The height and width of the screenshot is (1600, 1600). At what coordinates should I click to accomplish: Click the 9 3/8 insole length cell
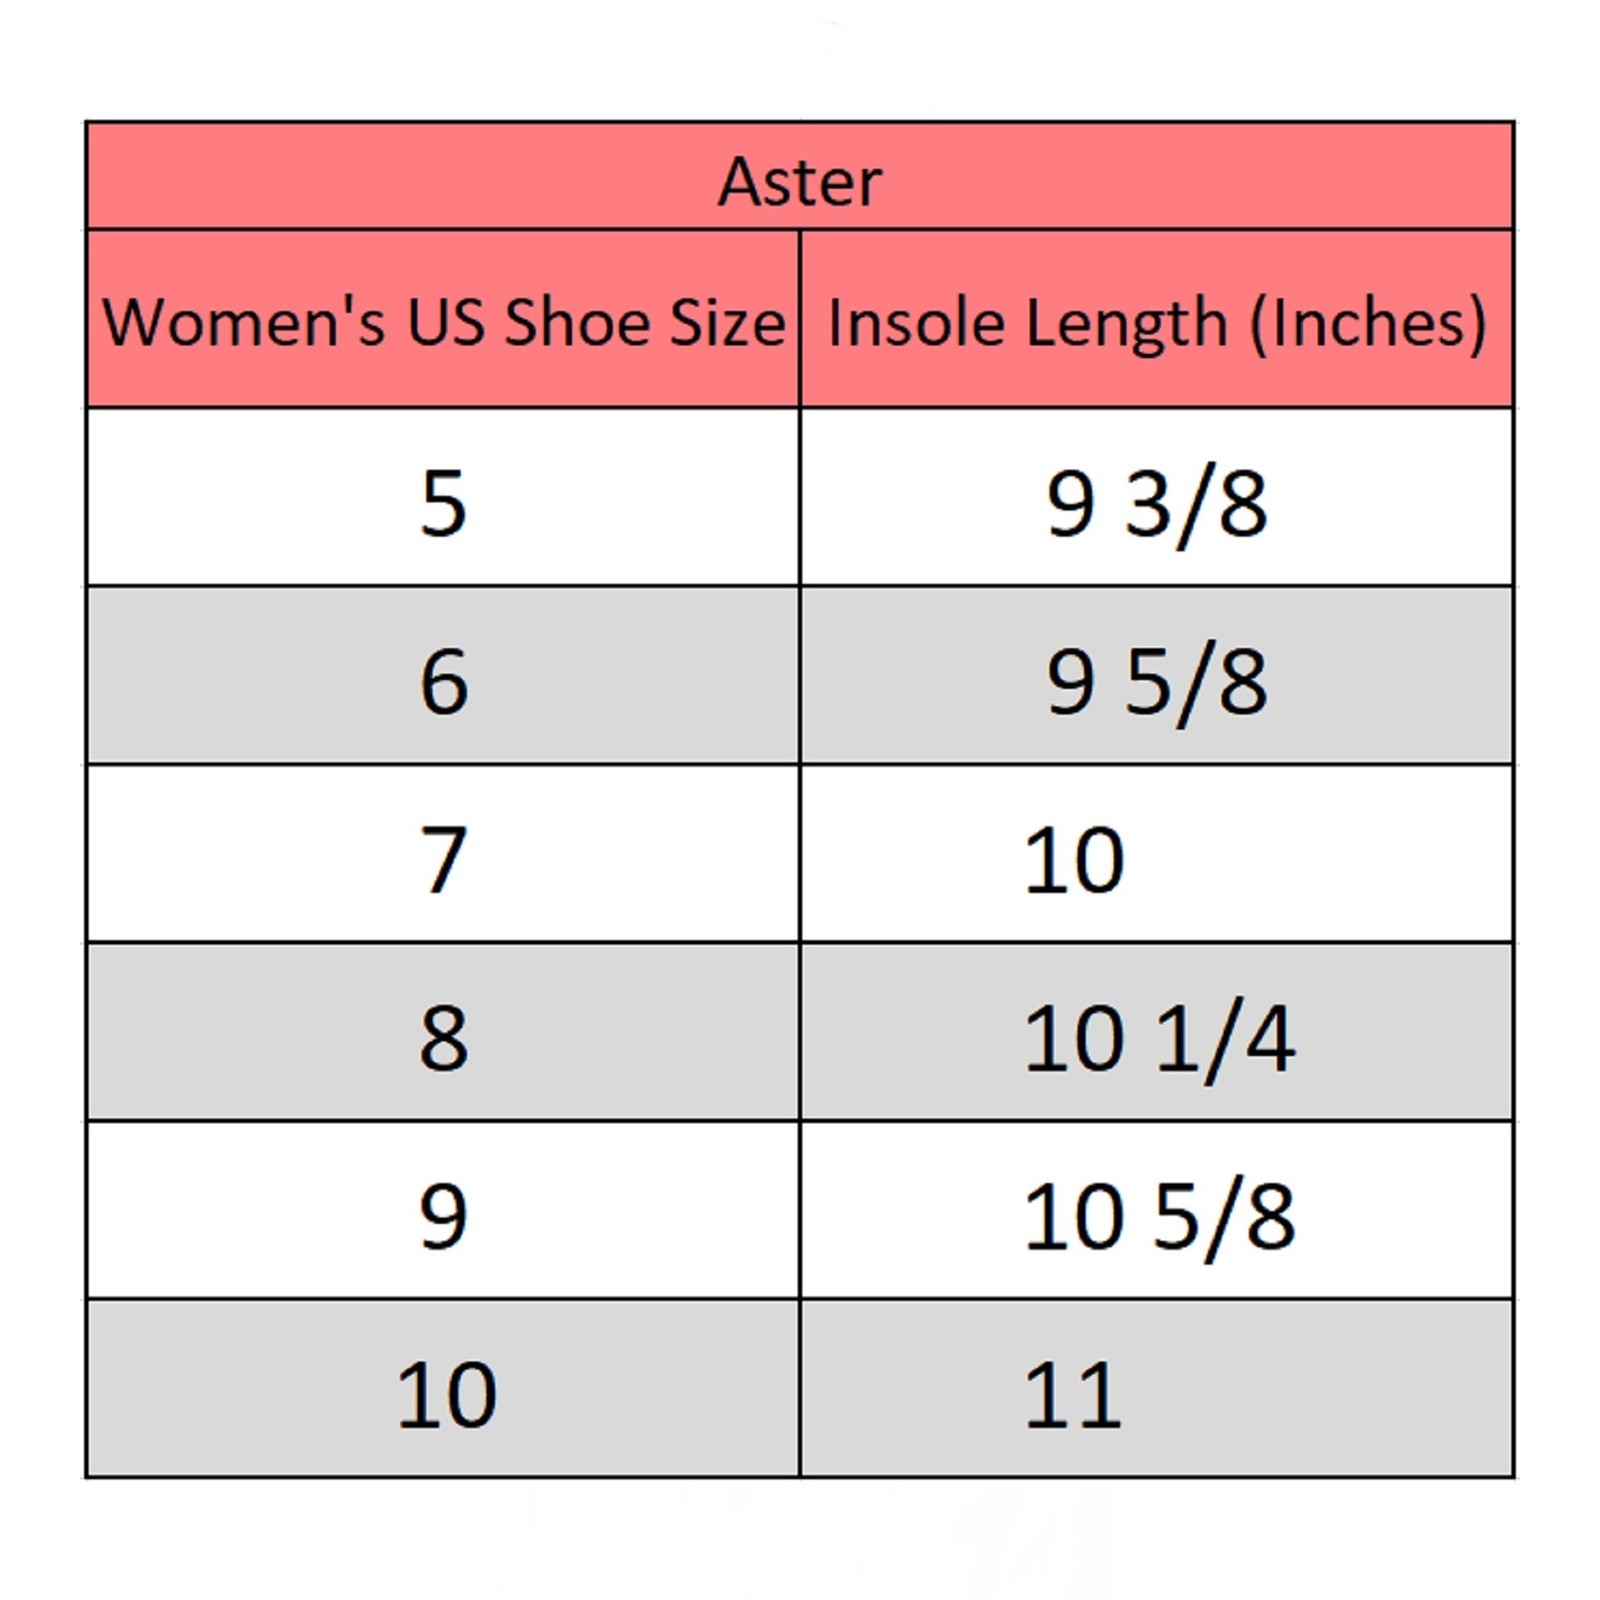pyautogui.click(x=1157, y=504)
